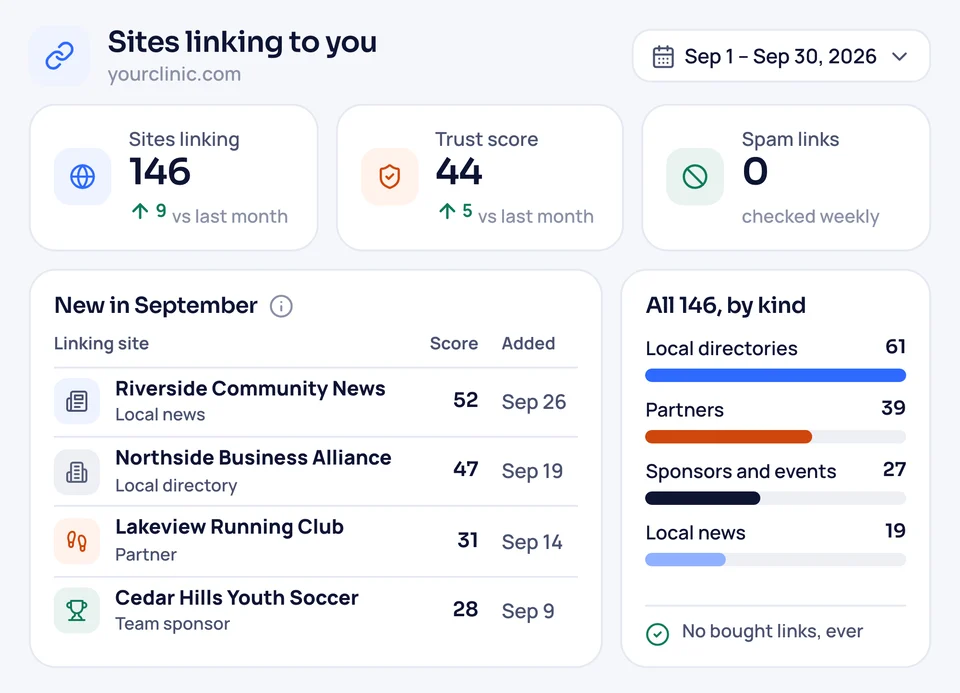
Task: Open Northside Business Alliance link
Action: pyautogui.click(x=253, y=457)
